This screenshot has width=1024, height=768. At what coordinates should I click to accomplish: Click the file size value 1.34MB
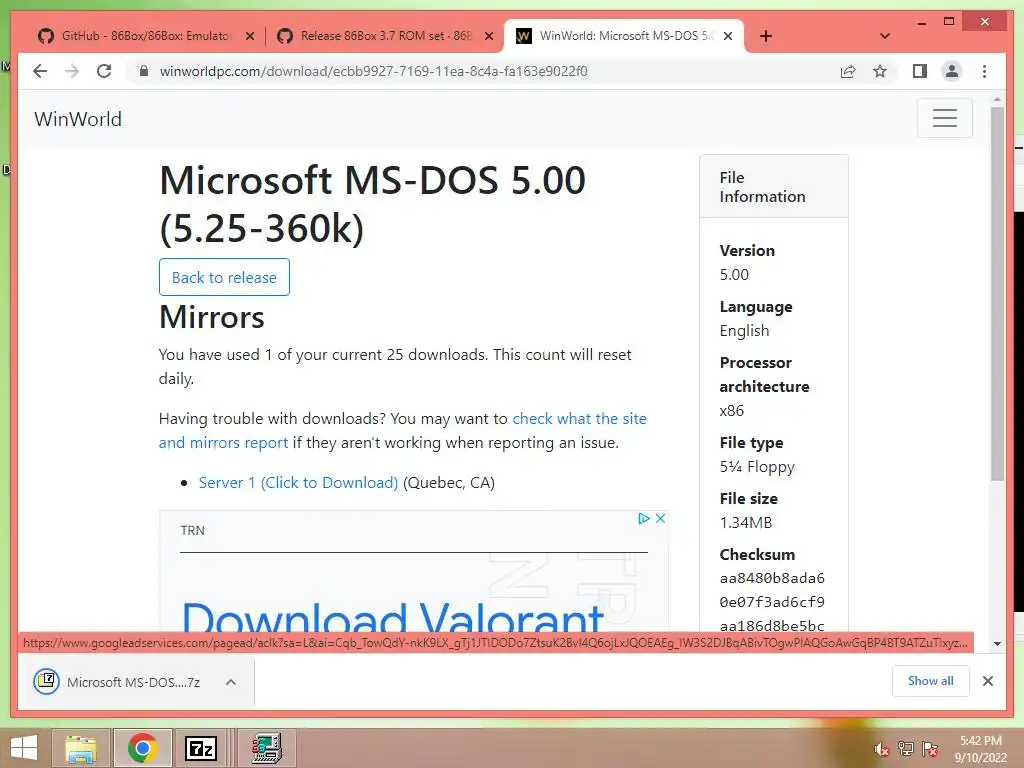pos(746,522)
